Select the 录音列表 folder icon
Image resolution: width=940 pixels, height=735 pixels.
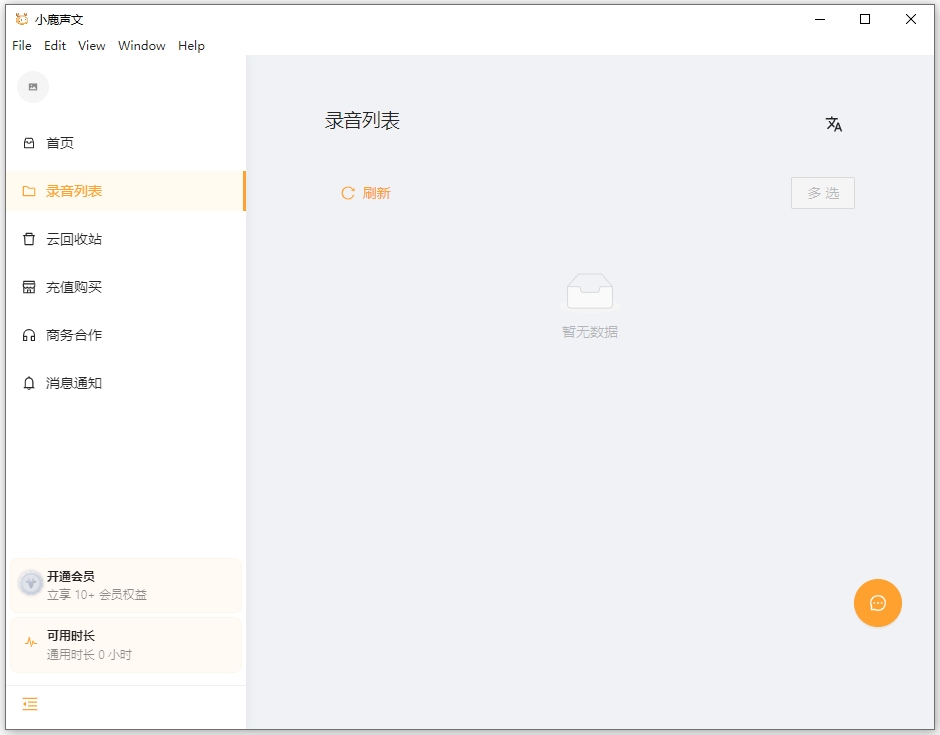click(30, 190)
